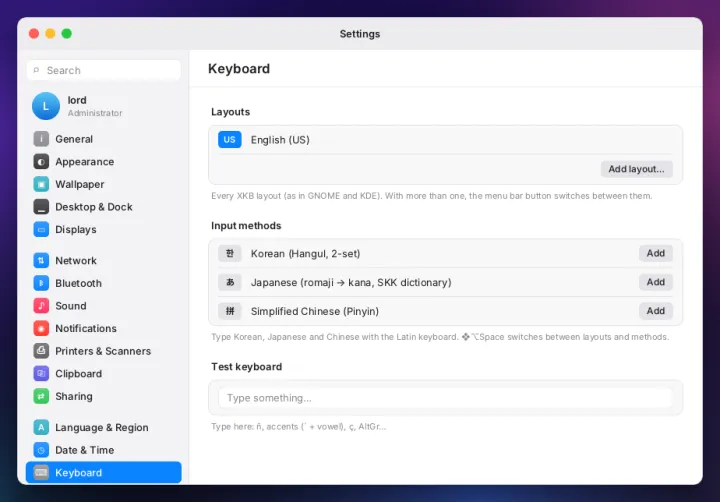Click the Clipboard sidebar icon
Screen dimensions: 720x502
41,373
